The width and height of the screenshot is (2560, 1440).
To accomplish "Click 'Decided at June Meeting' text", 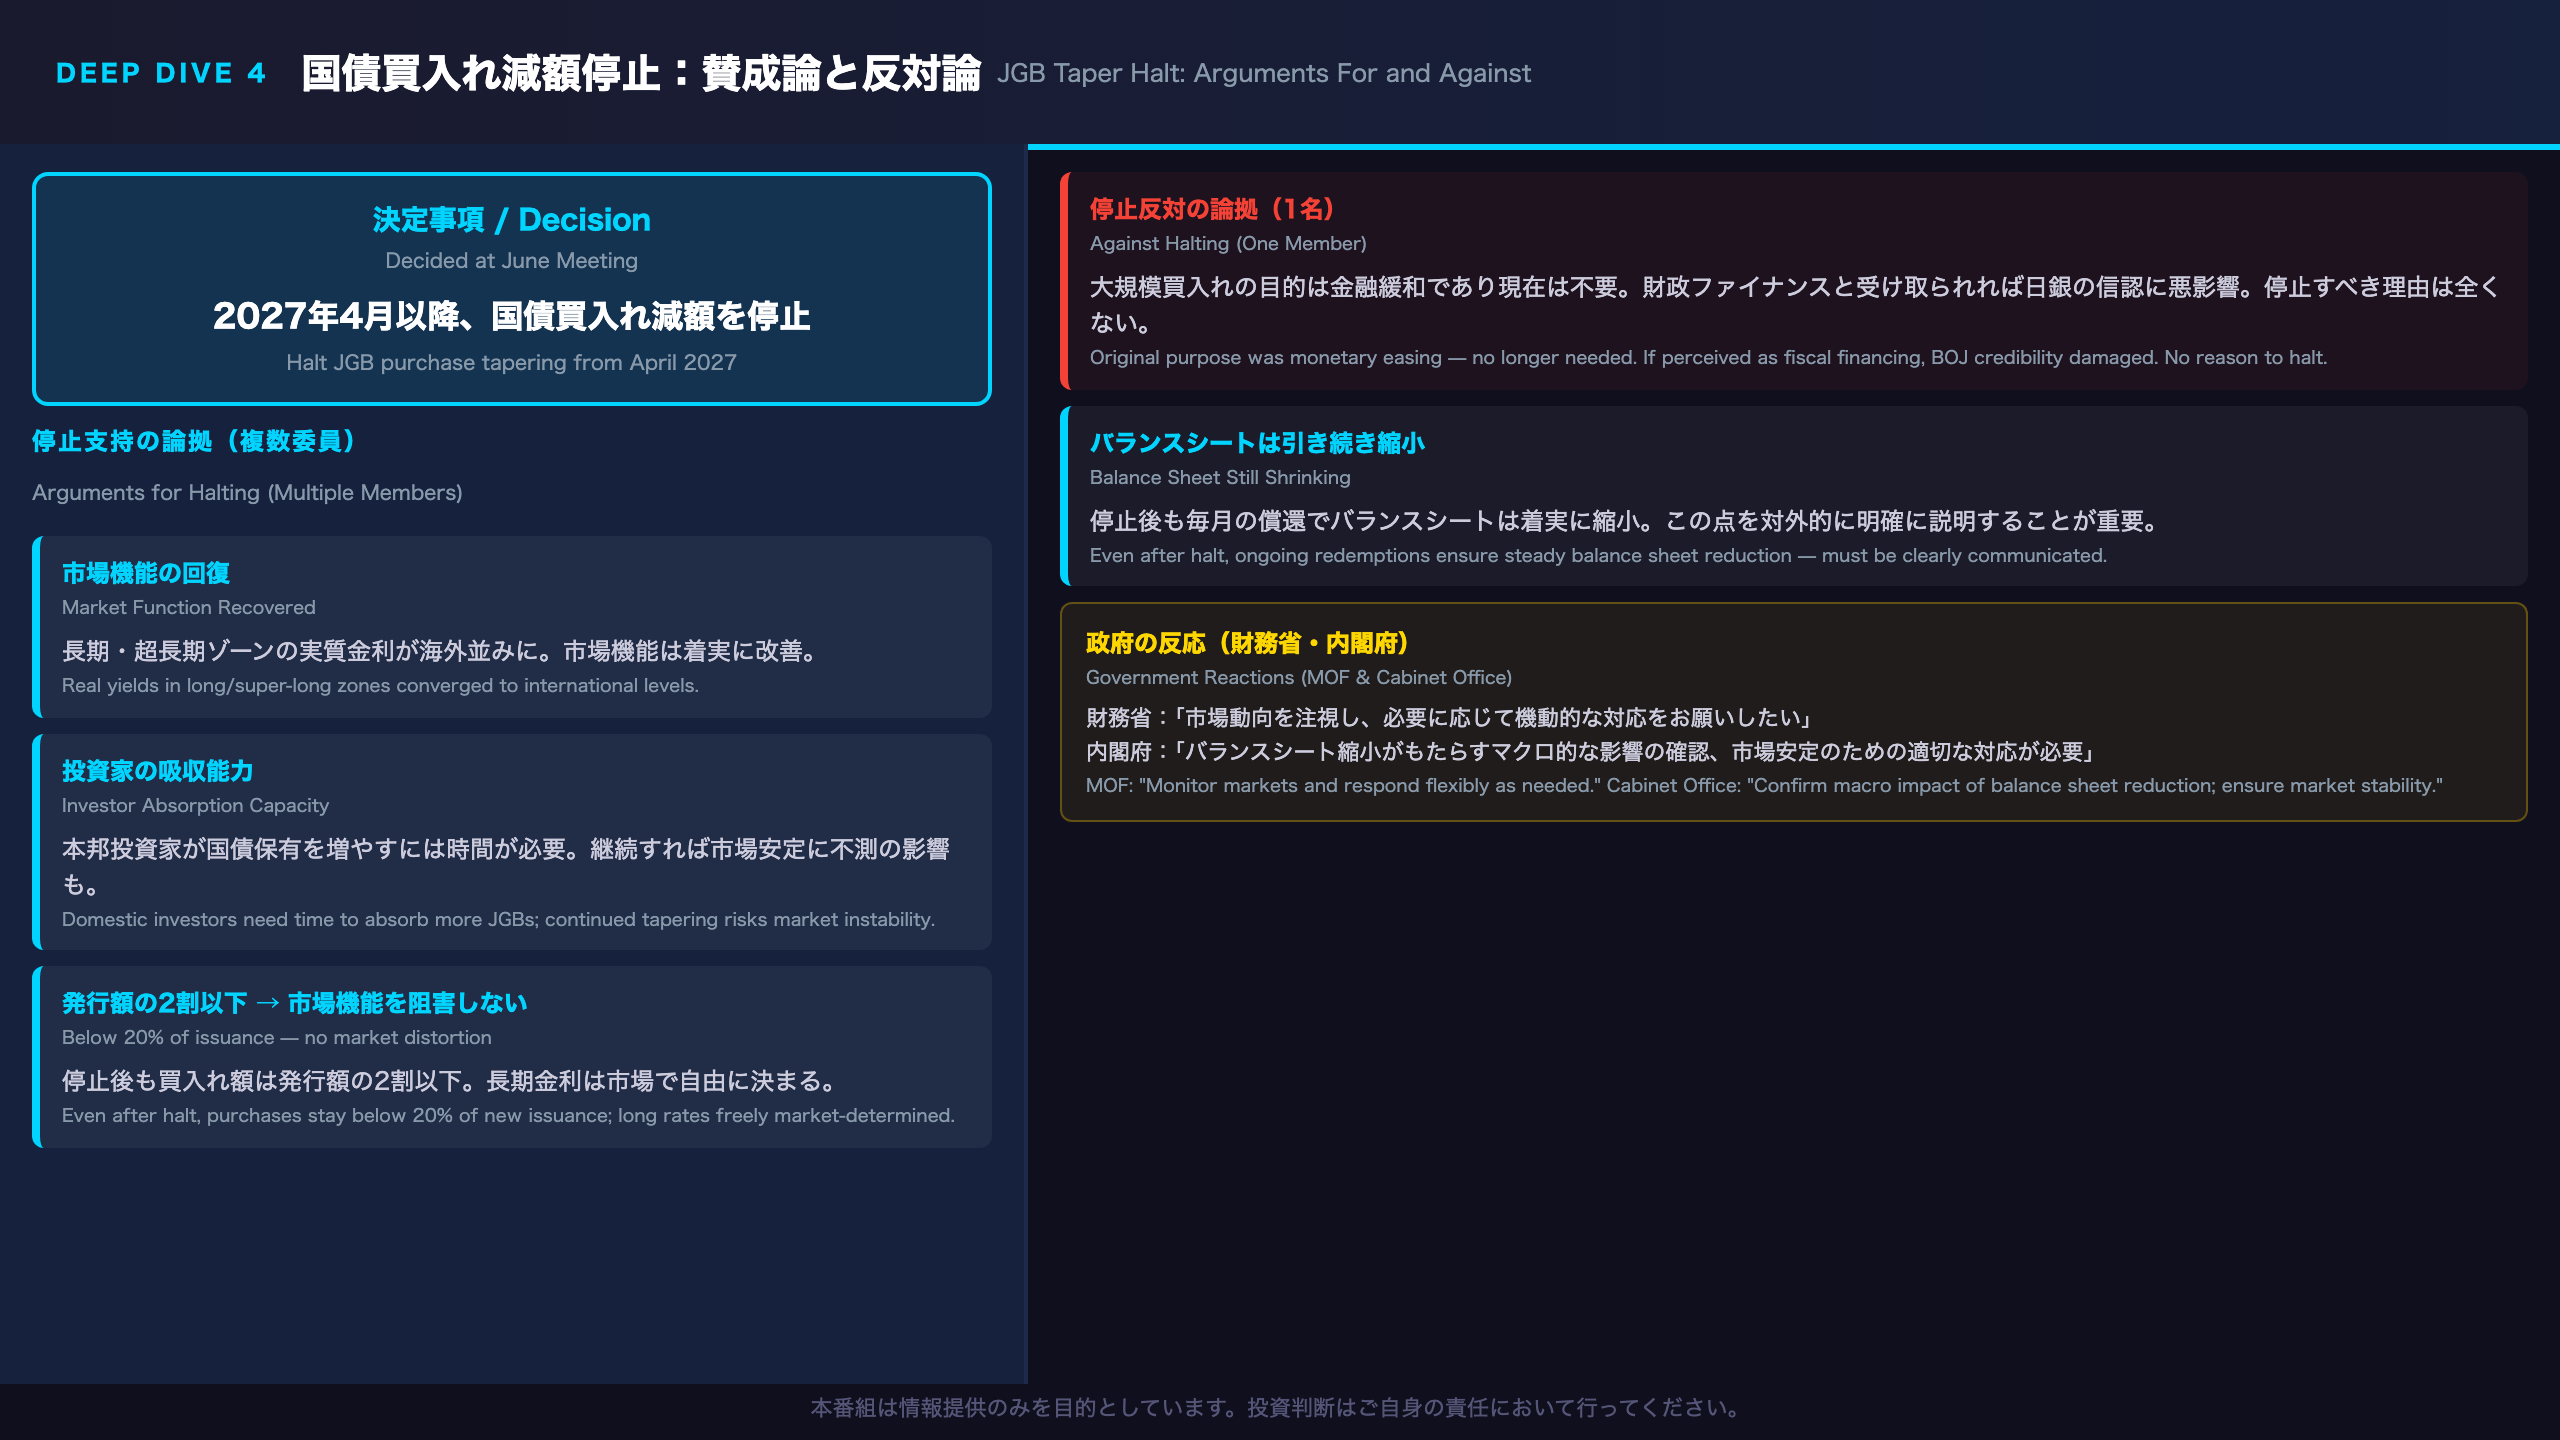I will point(511,261).
